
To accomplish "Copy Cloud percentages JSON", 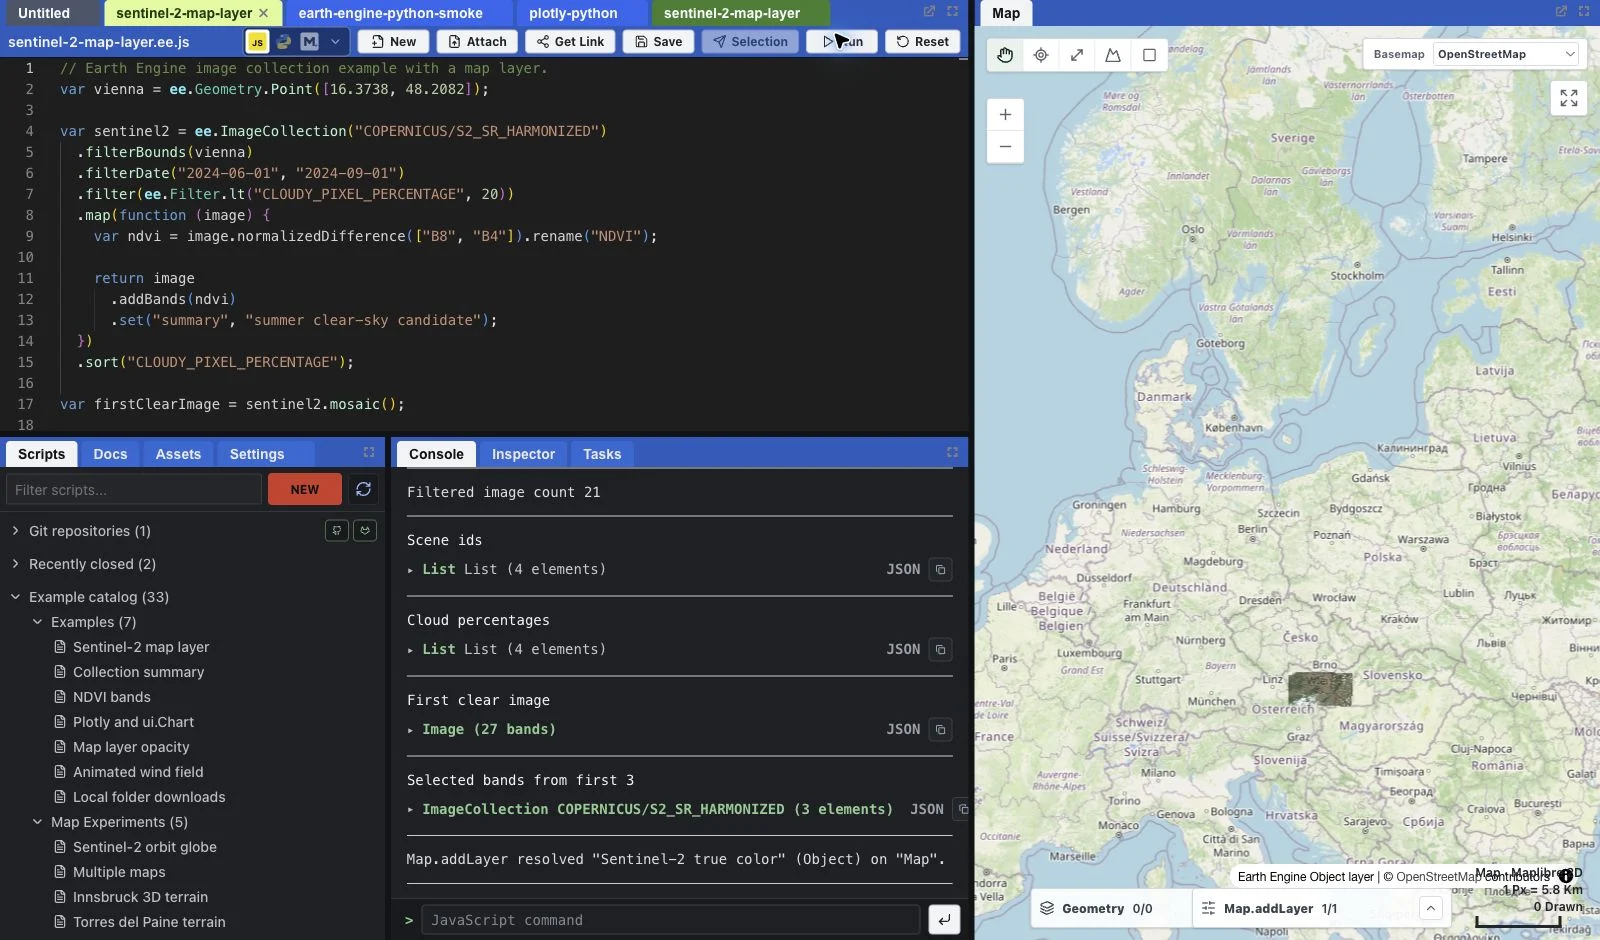I will coord(940,650).
